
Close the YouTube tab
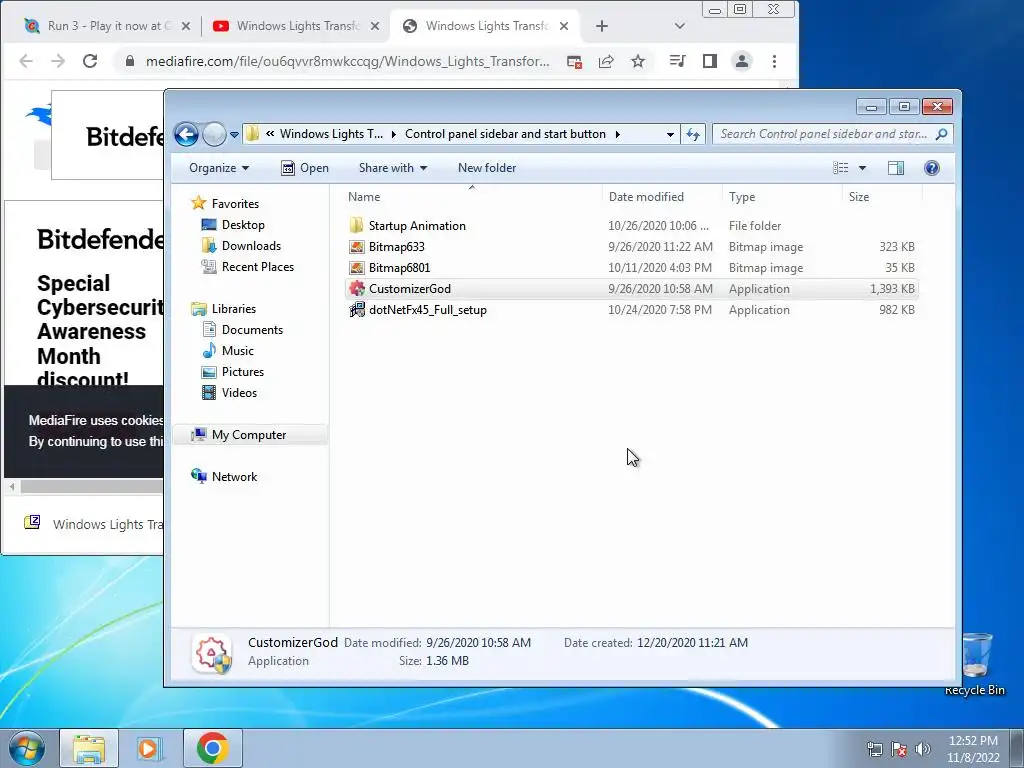374,26
